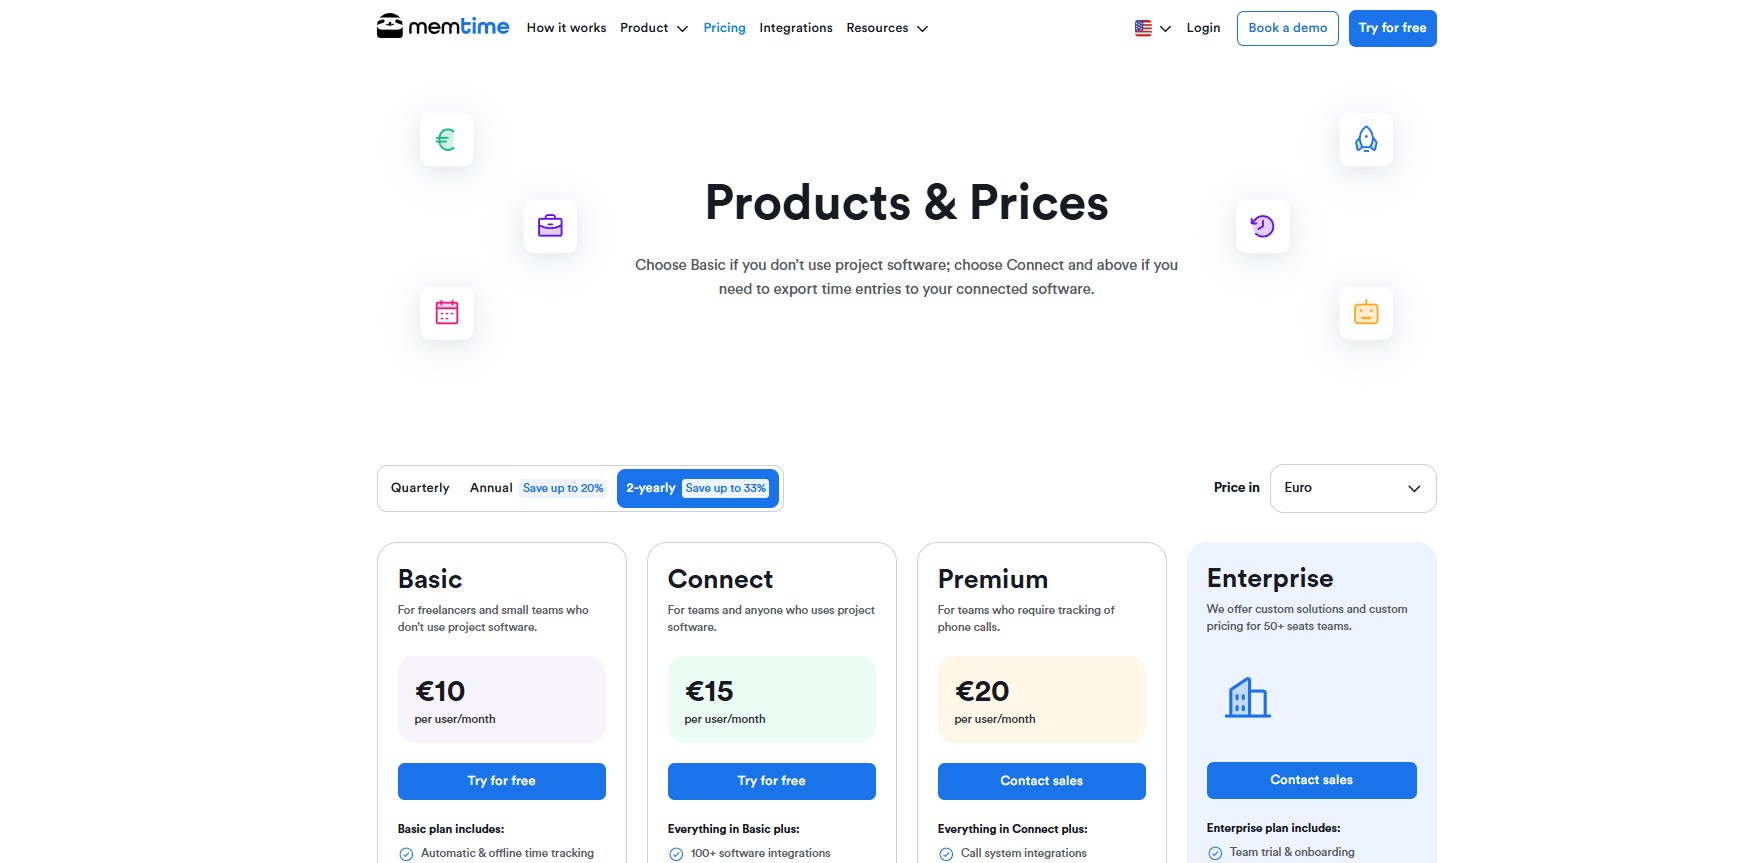Click the orange robot face icon
The width and height of the screenshot is (1742, 863).
[x=1366, y=313]
